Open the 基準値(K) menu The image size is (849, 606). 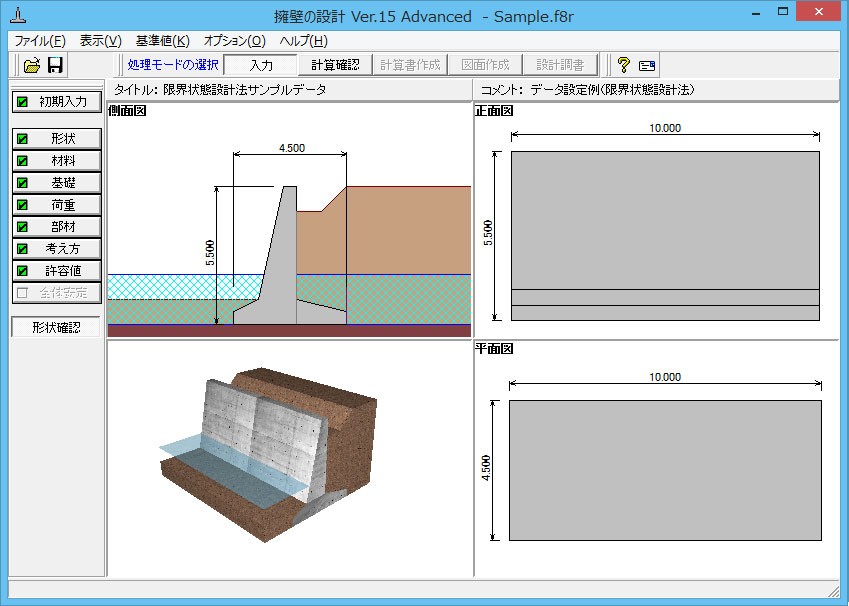click(x=162, y=41)
